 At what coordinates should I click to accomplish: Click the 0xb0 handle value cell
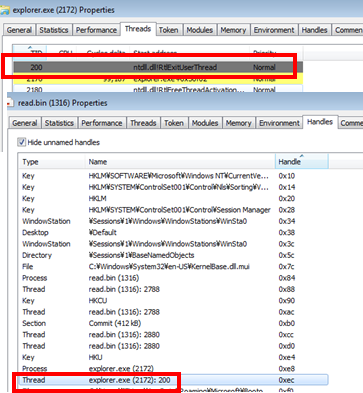click(286, 323)
